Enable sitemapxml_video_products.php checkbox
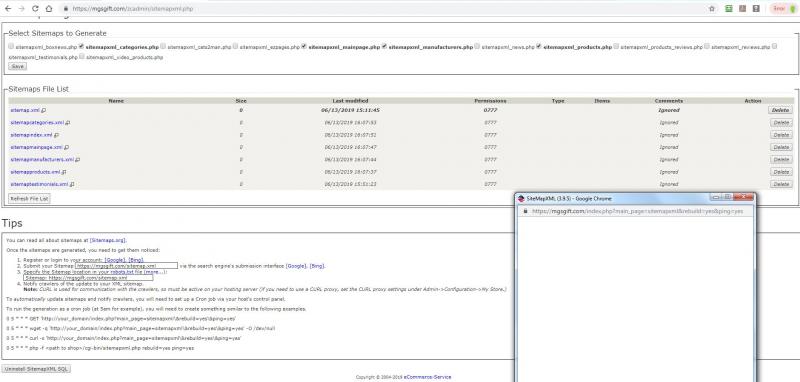The width and height of the screenshot is (800, 382). click(x=82, y=57)
